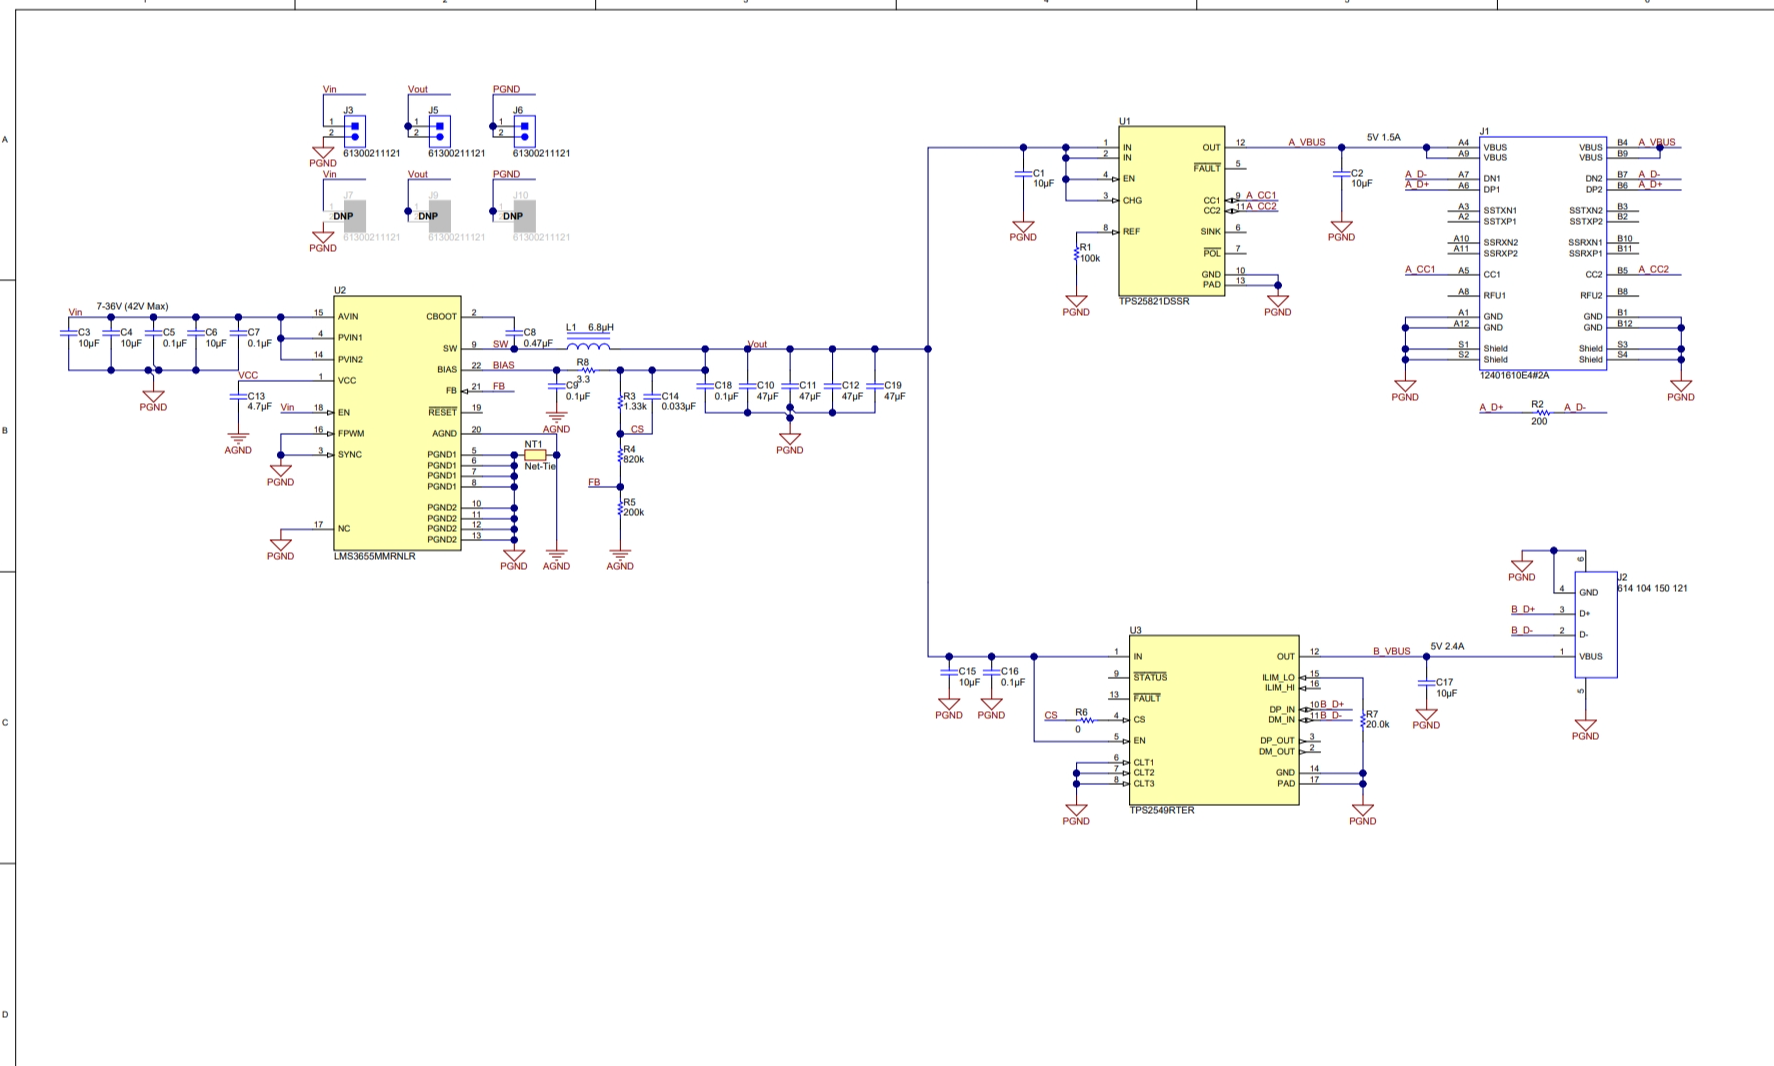Click the VCC net label
The height and width of the screenshot is (1066, 1774).
pyautogui.click(x=248, y=375)
